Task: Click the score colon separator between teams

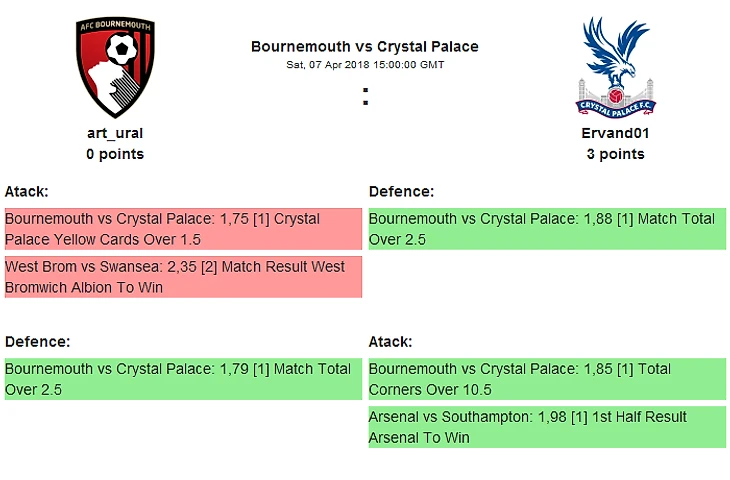Action: [365, 97]
